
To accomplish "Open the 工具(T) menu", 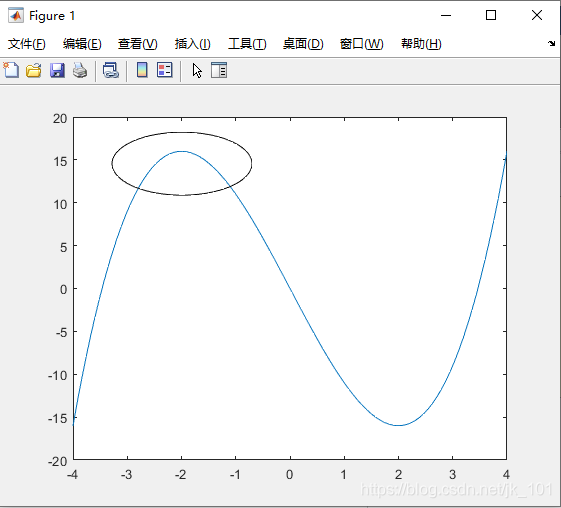I will coord(247,44).
